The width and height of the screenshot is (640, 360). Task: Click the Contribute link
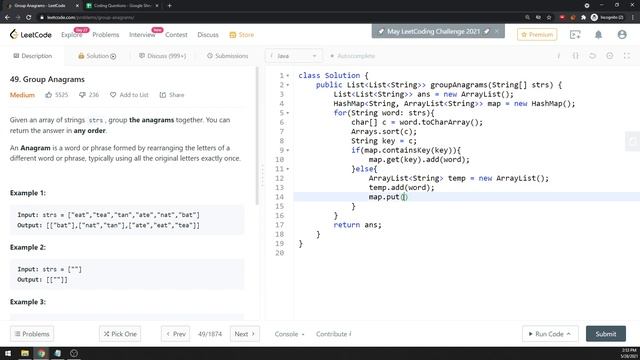click(333, 334)
